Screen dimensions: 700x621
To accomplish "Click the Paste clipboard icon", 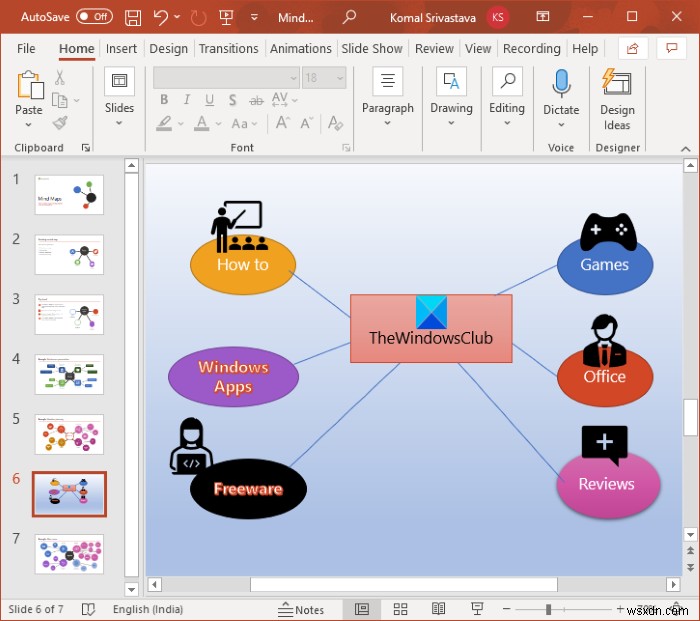I will click(29, 85).
